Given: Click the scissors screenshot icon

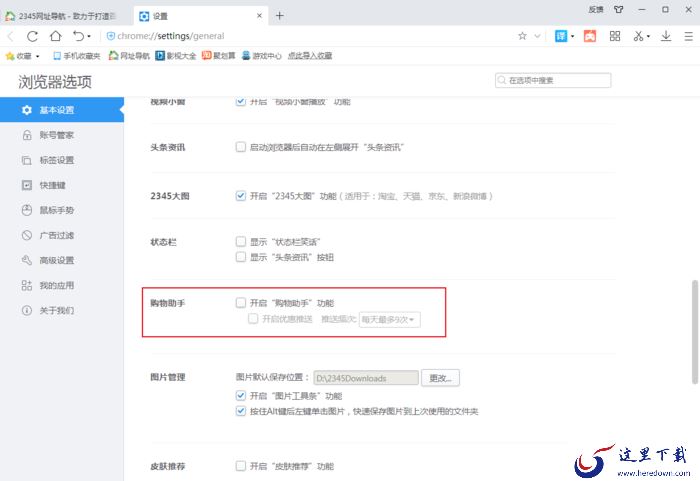Looking at the screenshot, I should 638,36.
